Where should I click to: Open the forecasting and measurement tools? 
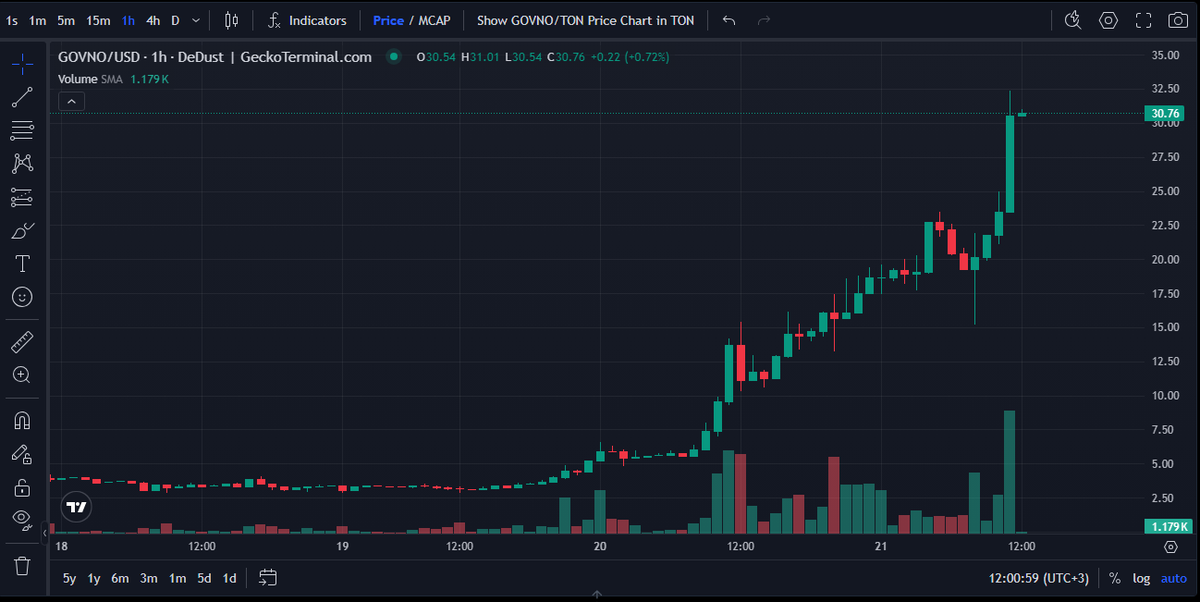click(x=22, y=197)
